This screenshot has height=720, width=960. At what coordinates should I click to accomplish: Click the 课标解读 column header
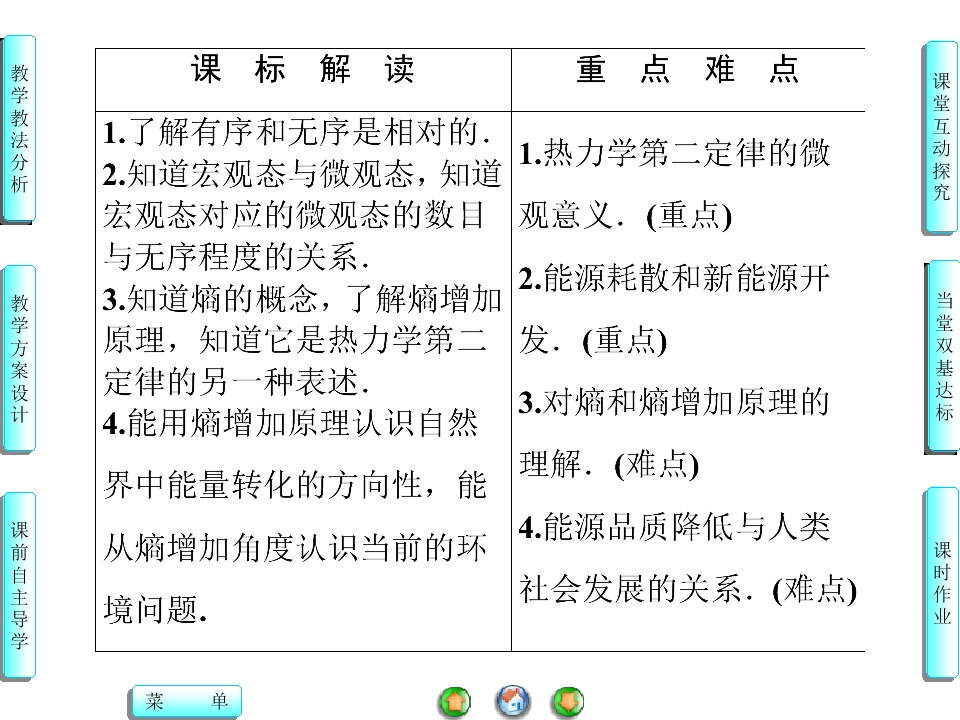tap(303, 69)
